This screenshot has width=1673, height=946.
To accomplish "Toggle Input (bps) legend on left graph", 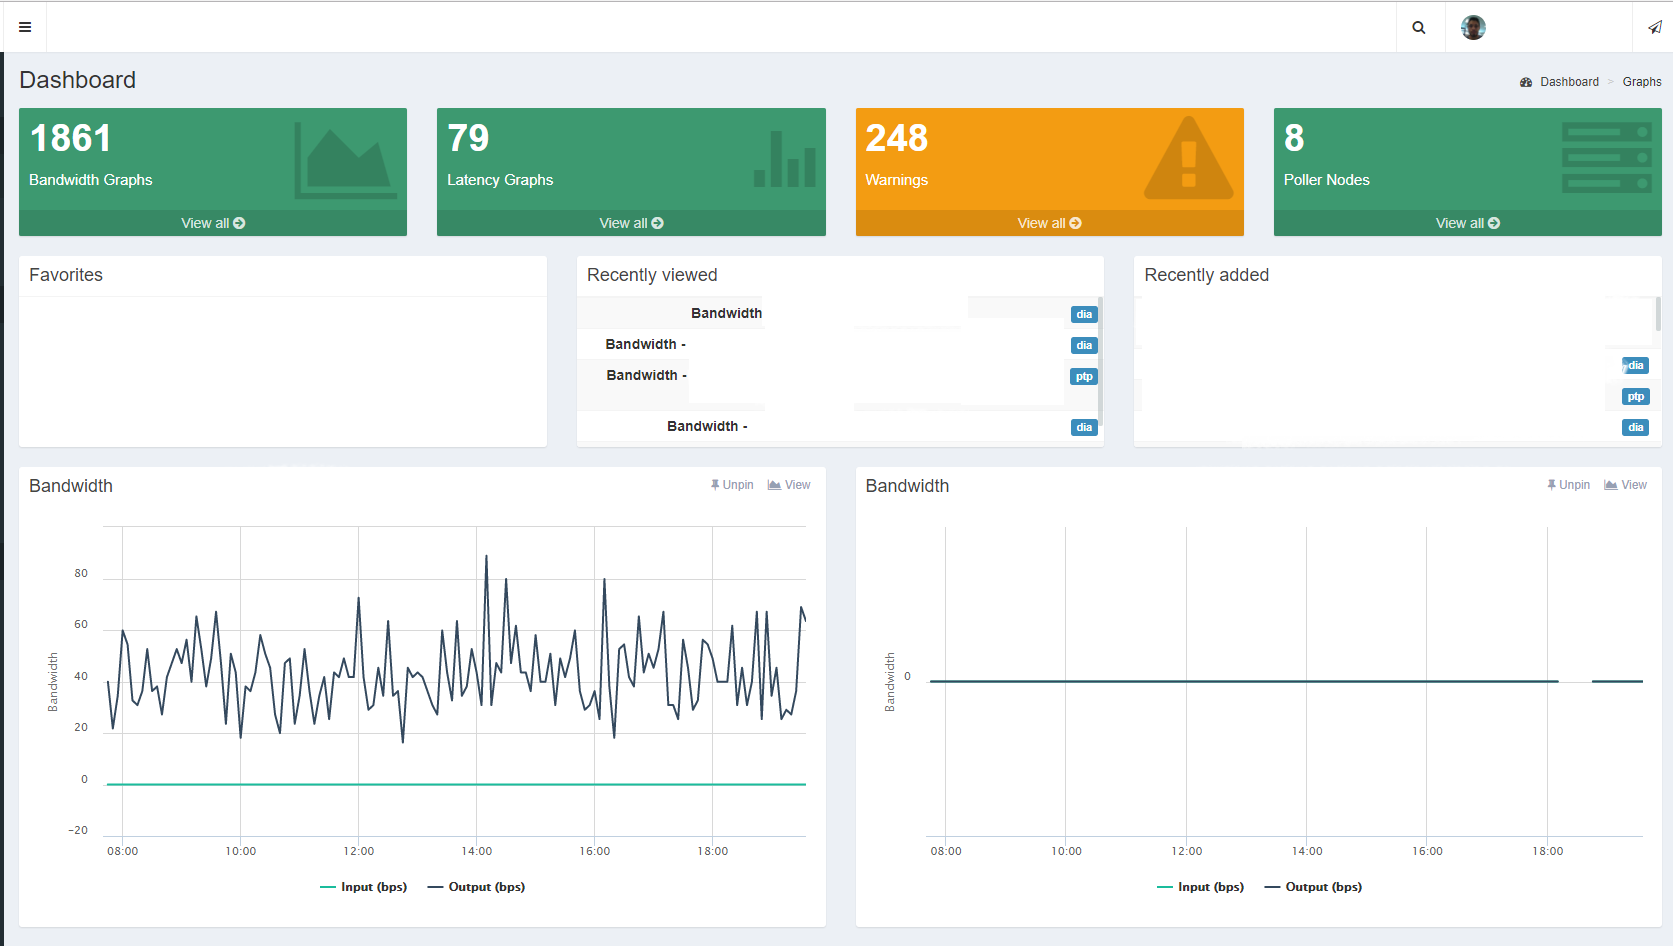I will (363, 887).
